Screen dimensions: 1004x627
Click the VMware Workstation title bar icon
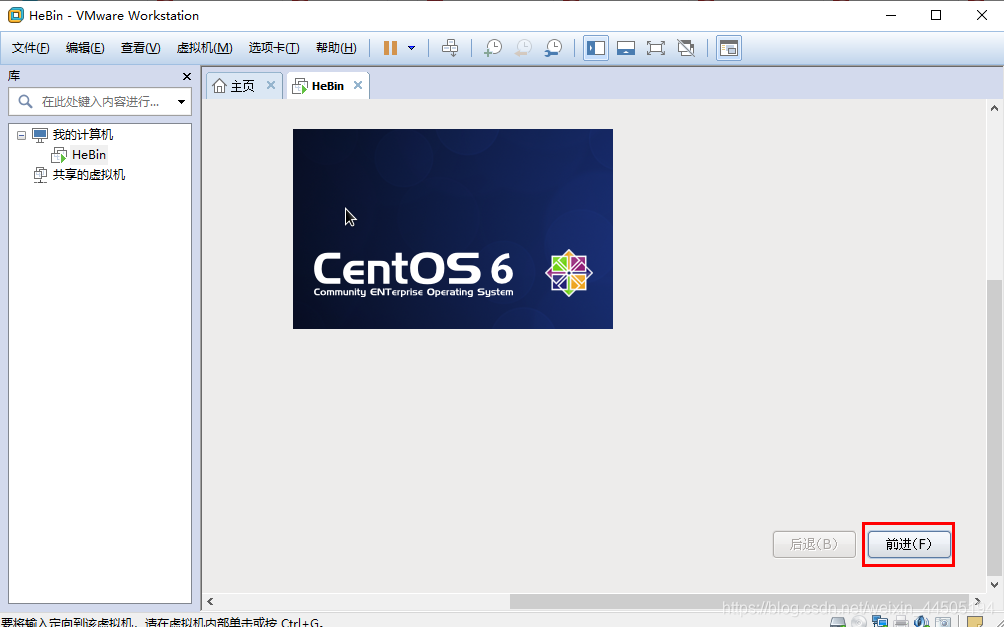15,15
